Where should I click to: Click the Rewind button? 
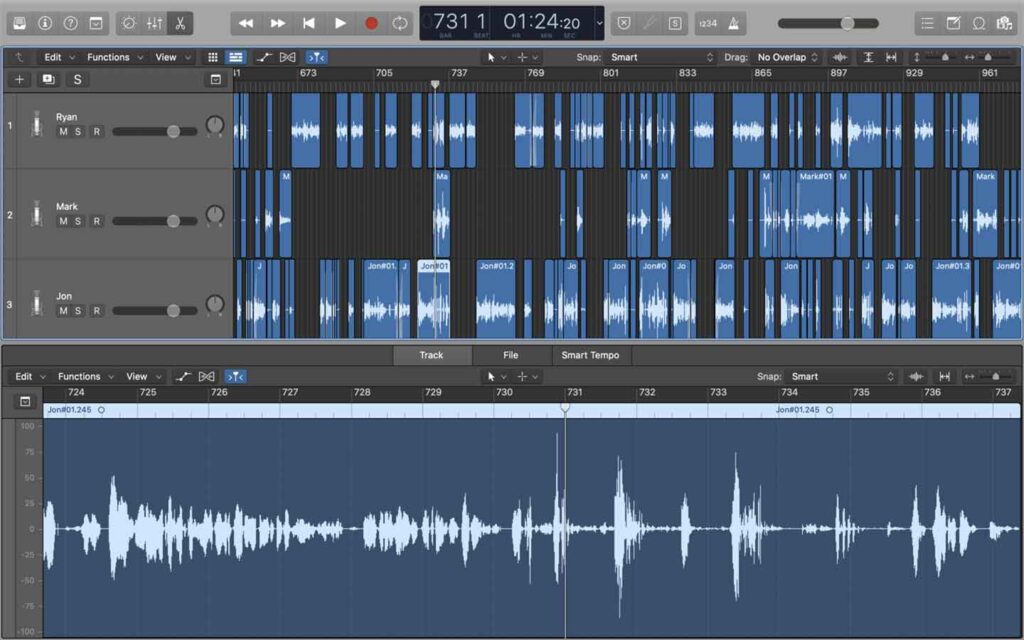246,24
